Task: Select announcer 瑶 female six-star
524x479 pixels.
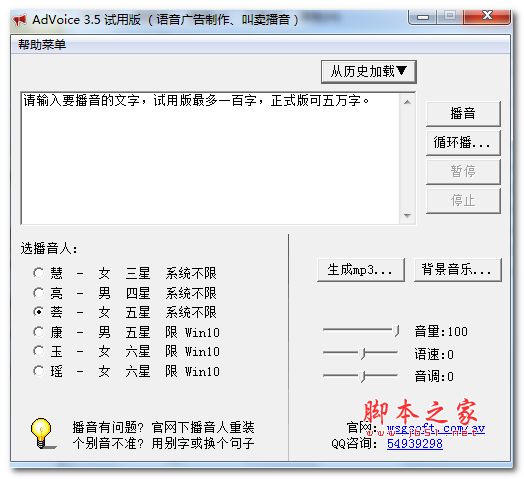Action: click(x=126, y=371)
